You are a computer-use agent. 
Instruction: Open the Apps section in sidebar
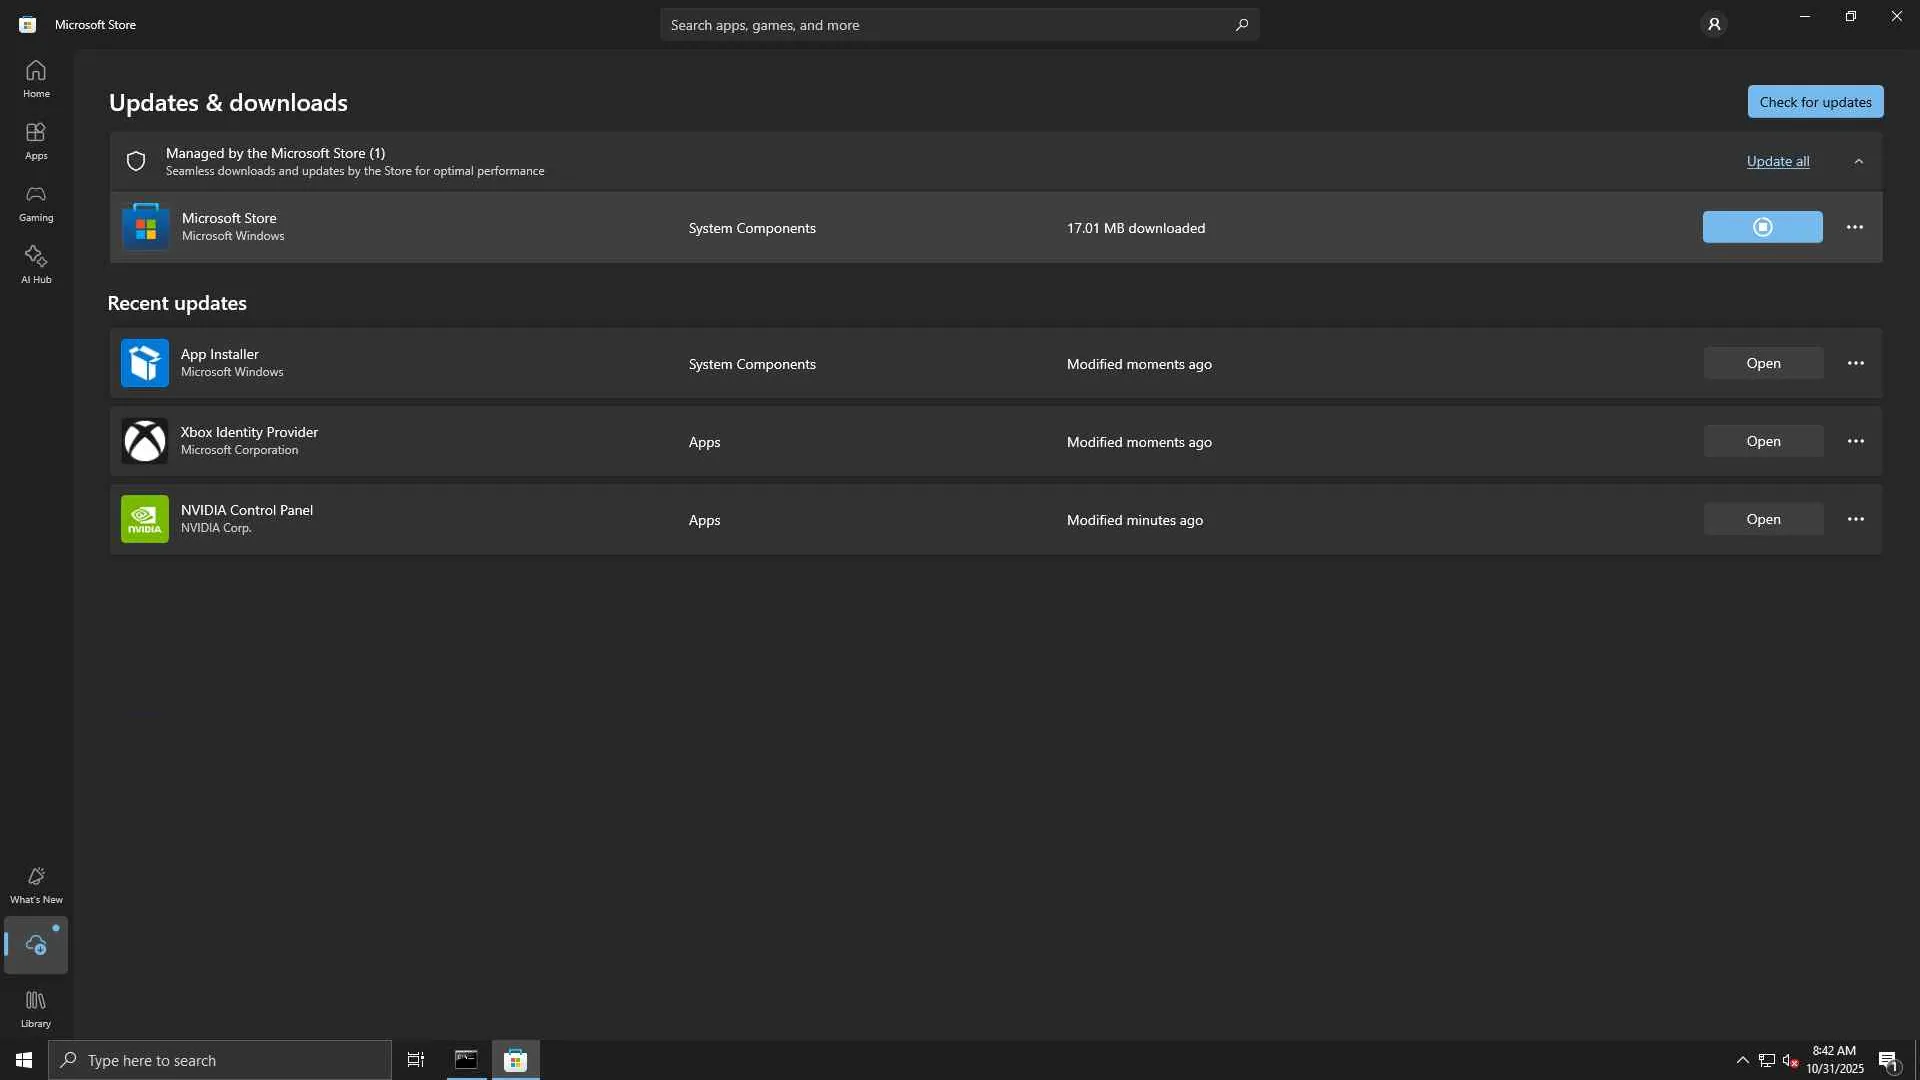click(x=36, y=140)
